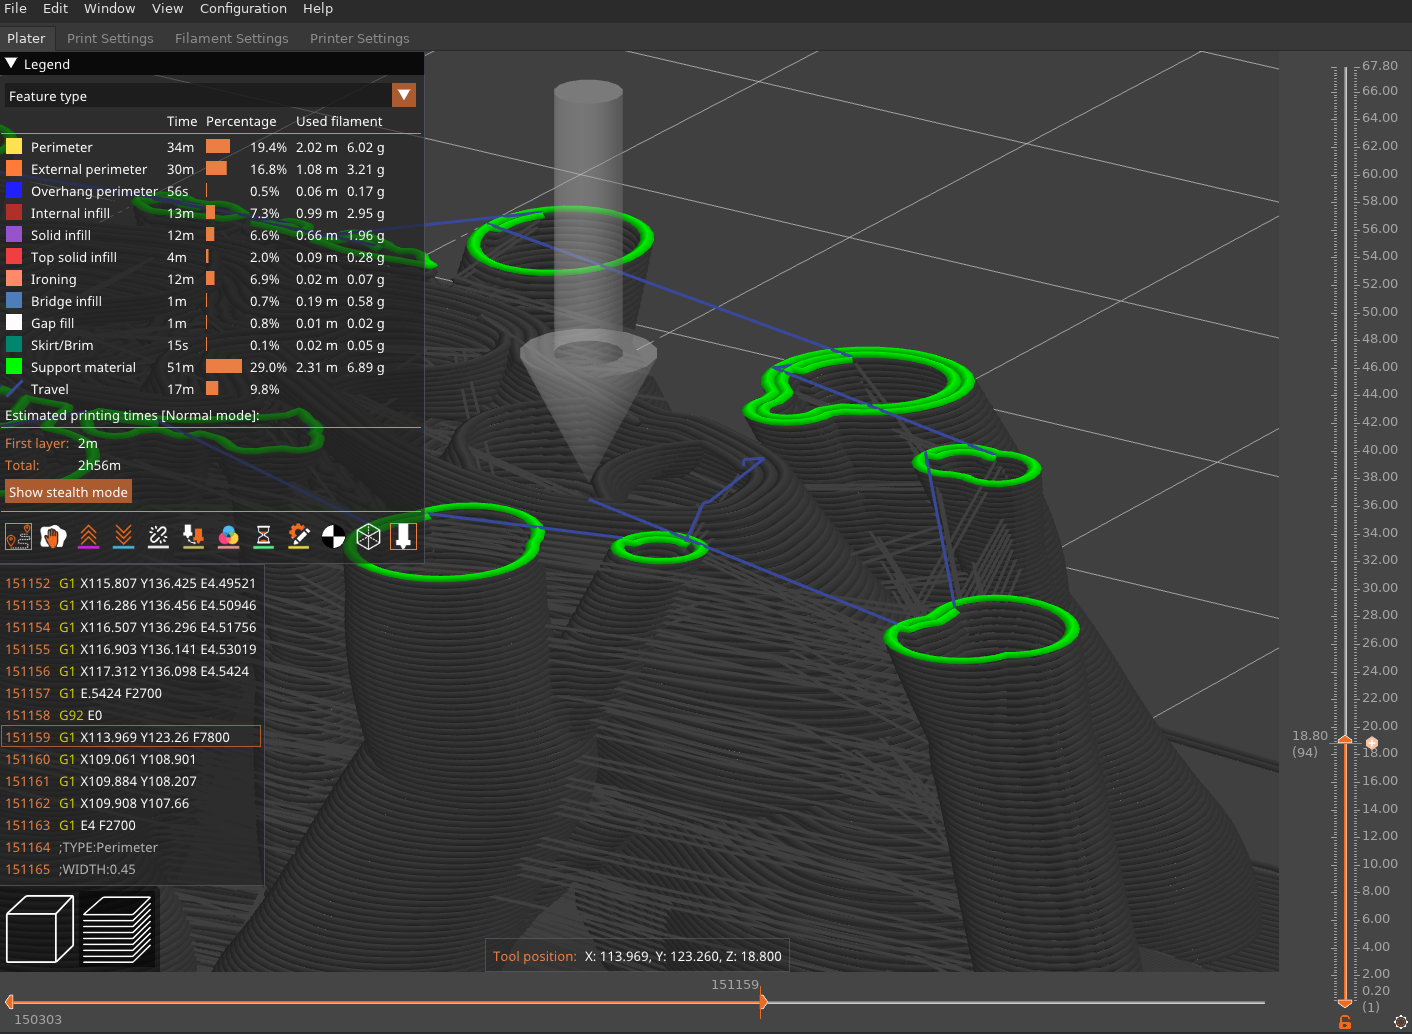Switch to the Print Settings tab
The height and width of the screenshot is (1034, 1412).
coord(110,38)
